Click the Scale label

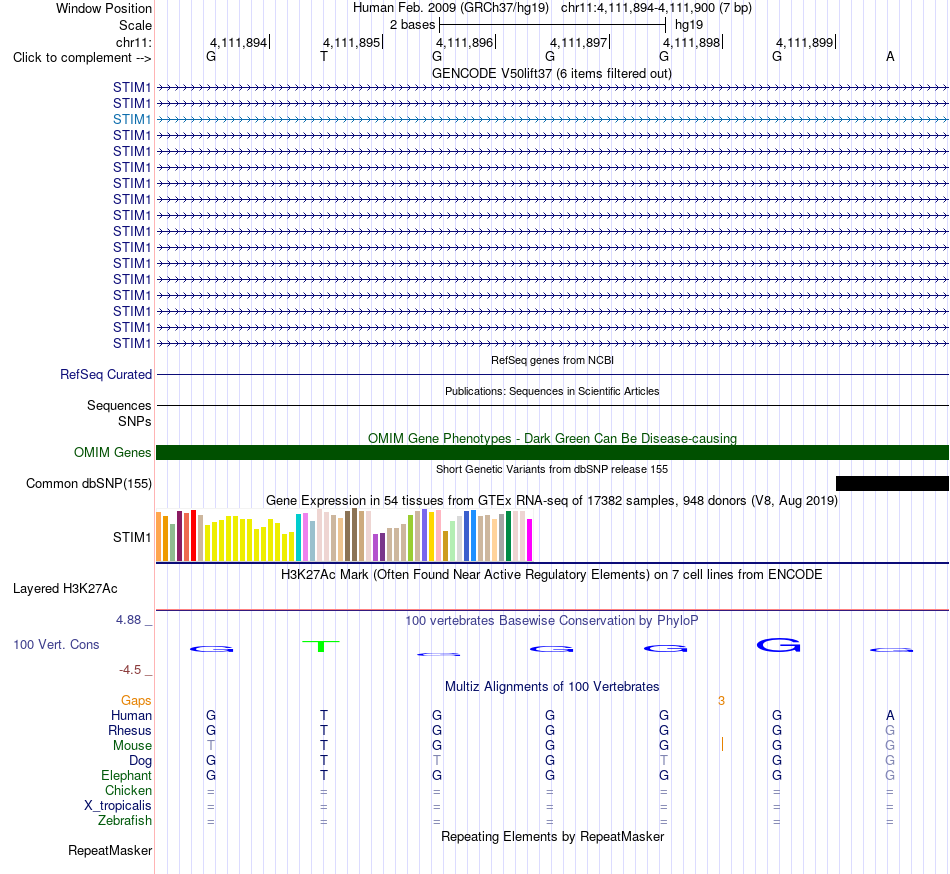pyautogui.click(x=135, y=25)
